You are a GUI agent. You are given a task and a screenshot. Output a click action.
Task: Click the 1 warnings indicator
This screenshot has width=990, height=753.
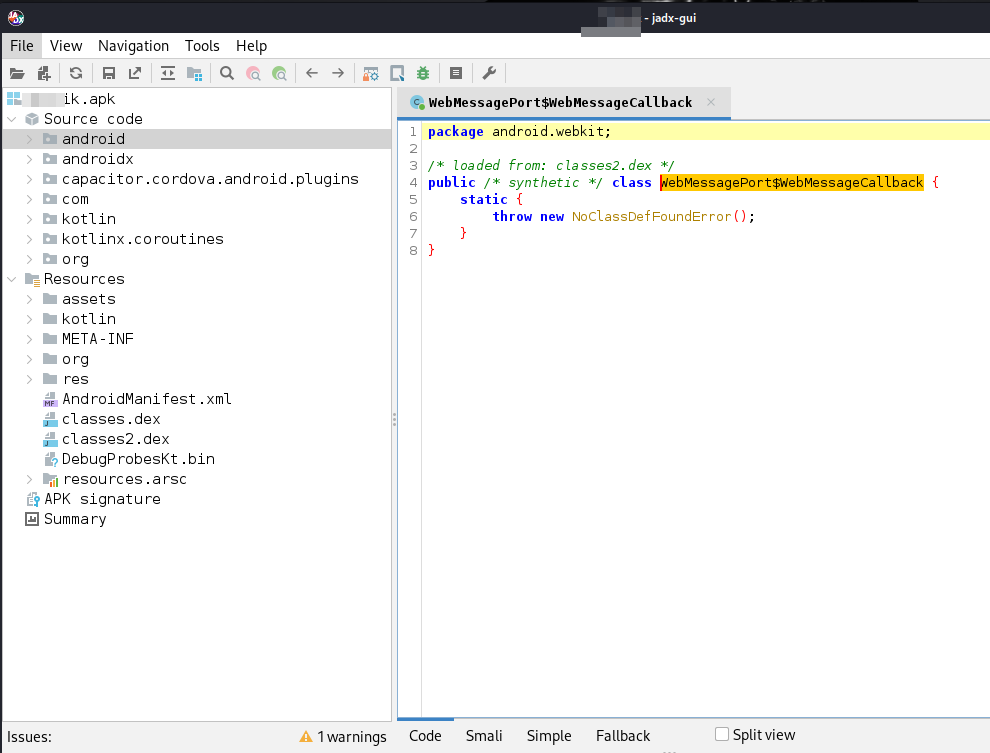(x=343, y=737)
